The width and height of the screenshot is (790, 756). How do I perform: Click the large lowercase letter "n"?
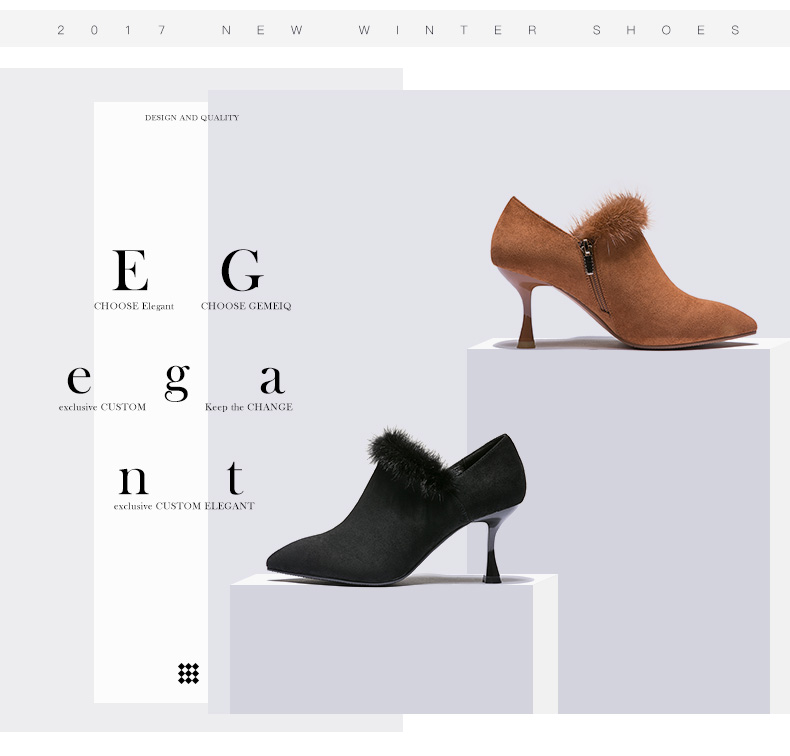click(x=133, y=480)
